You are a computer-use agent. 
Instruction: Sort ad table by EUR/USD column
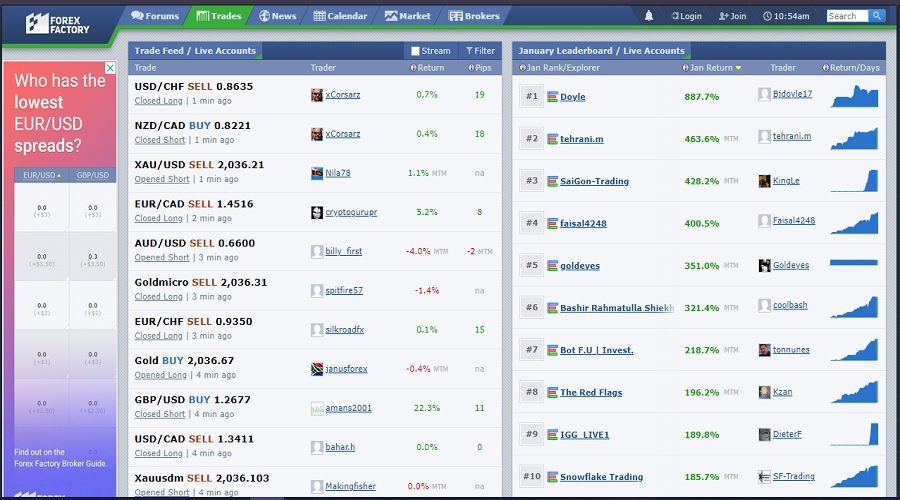[x=41, y=175]
